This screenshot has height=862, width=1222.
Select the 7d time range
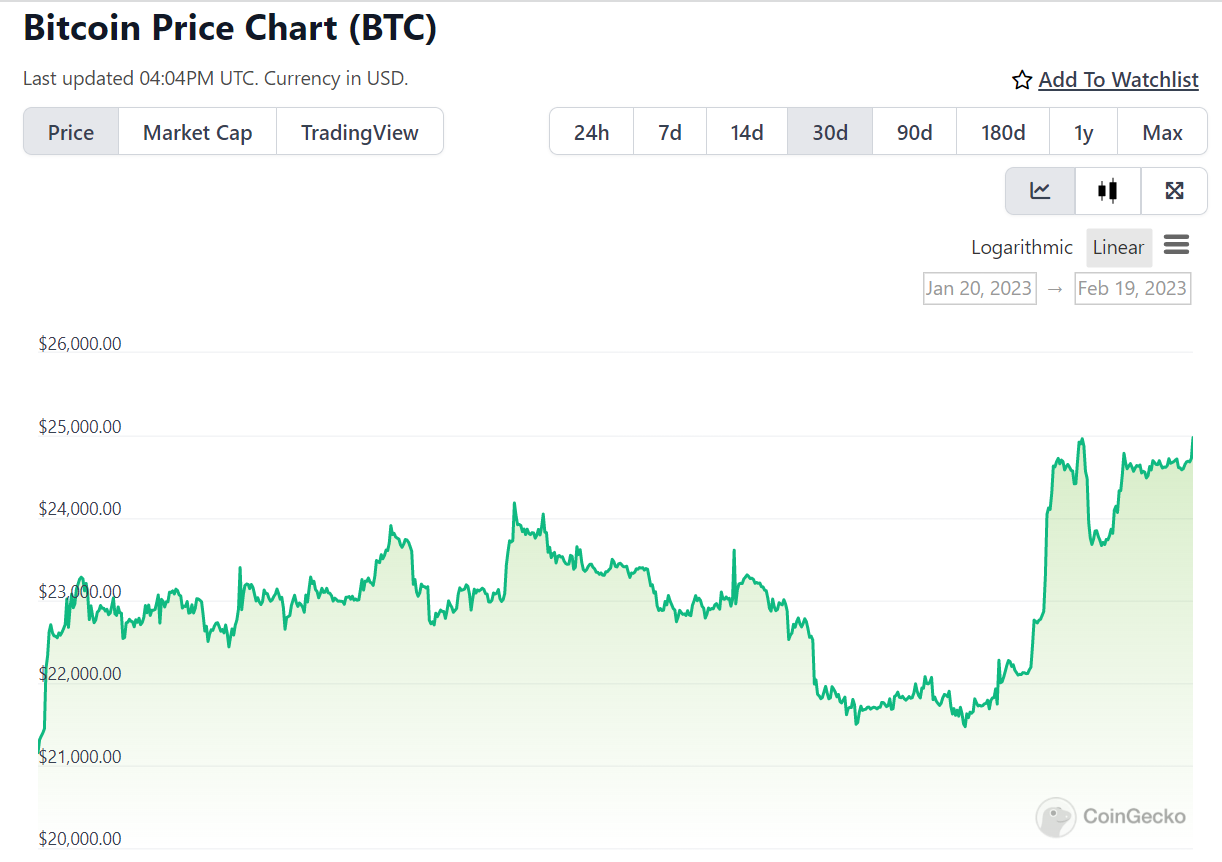coord(669,131)
